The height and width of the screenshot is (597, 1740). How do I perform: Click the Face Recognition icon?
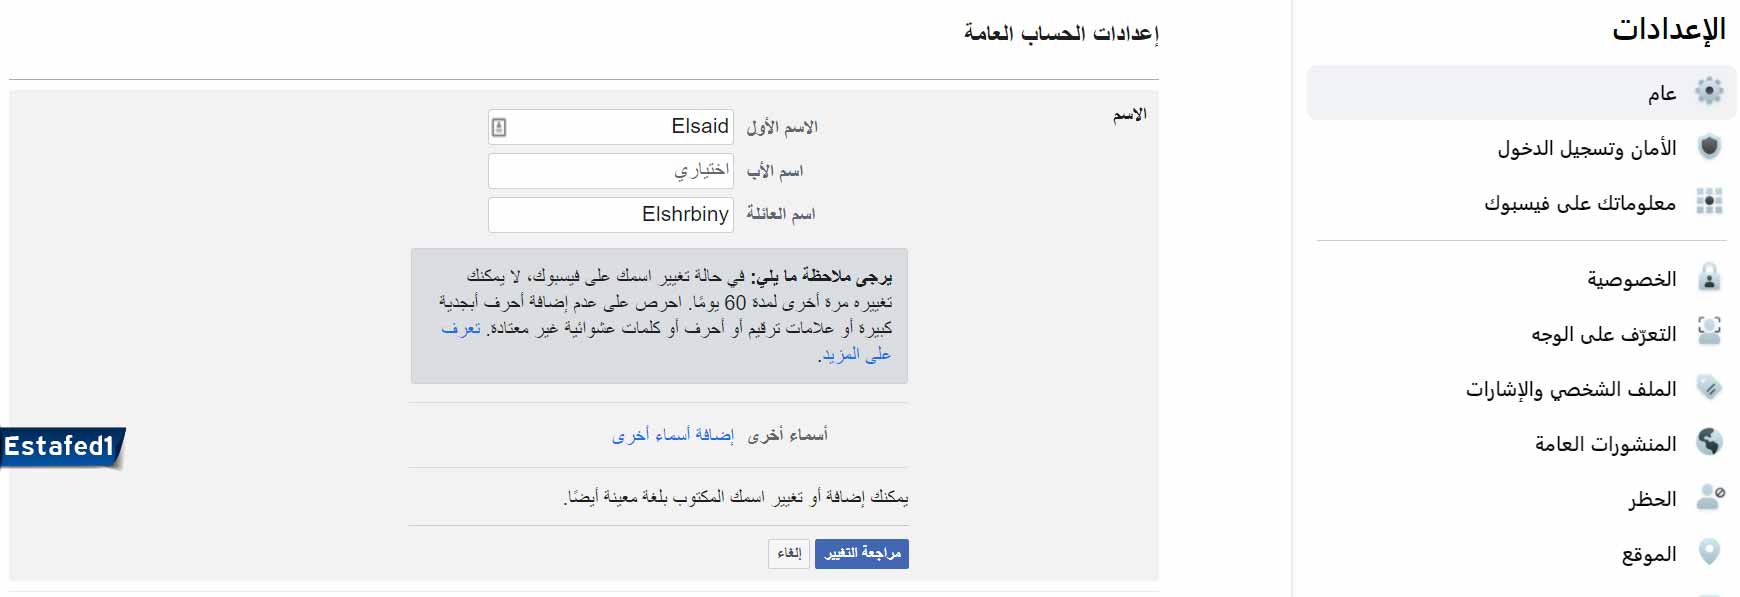[1709, 332]
